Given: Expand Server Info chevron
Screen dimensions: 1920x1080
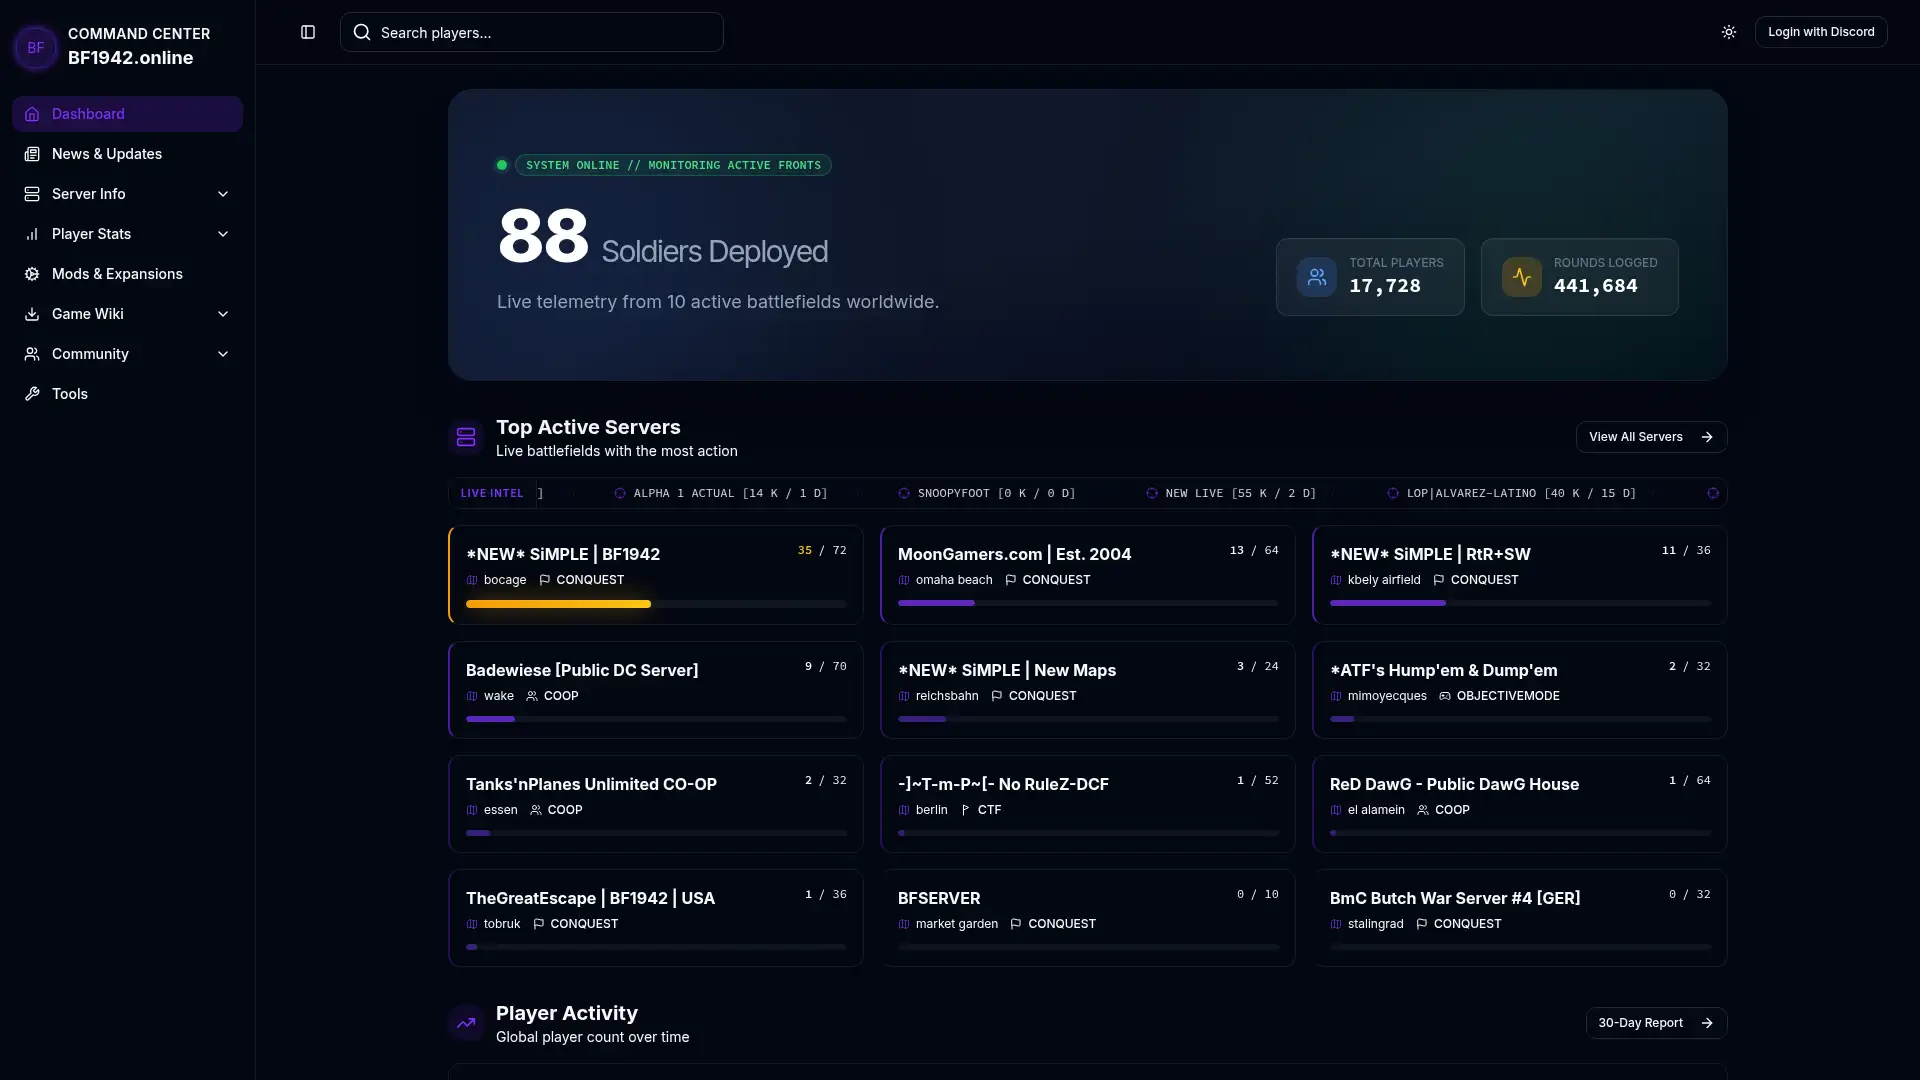Looking at the screenshot, I should click(x=223, y=194).
